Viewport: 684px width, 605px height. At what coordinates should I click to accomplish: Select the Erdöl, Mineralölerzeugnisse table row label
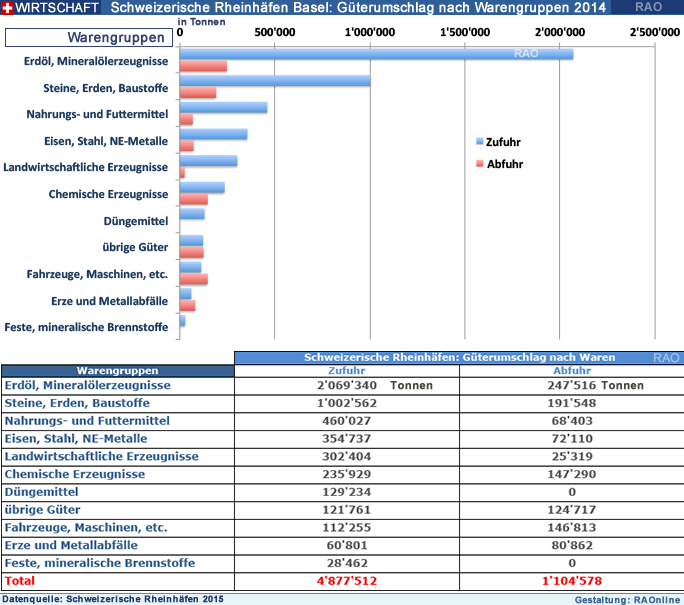88,385
